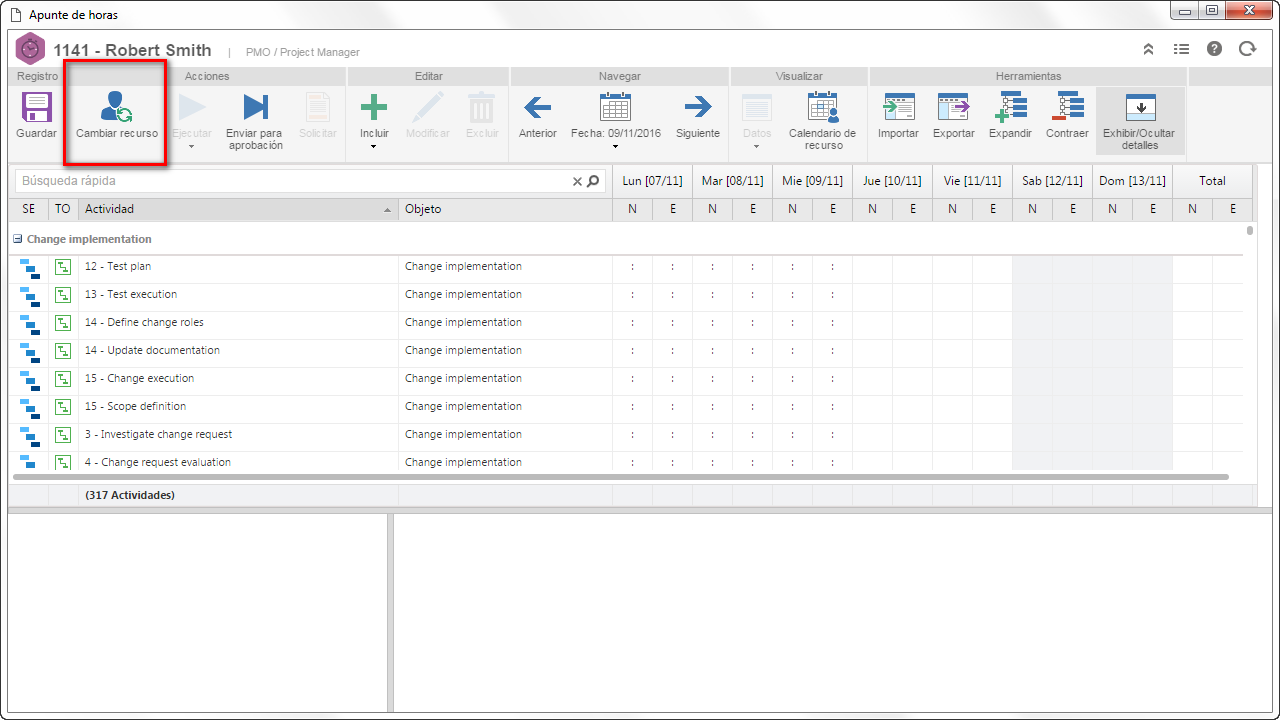The image size is (1280, 720).
Task: Collapse the Change implementation group
Action: [x=17, y=239]
